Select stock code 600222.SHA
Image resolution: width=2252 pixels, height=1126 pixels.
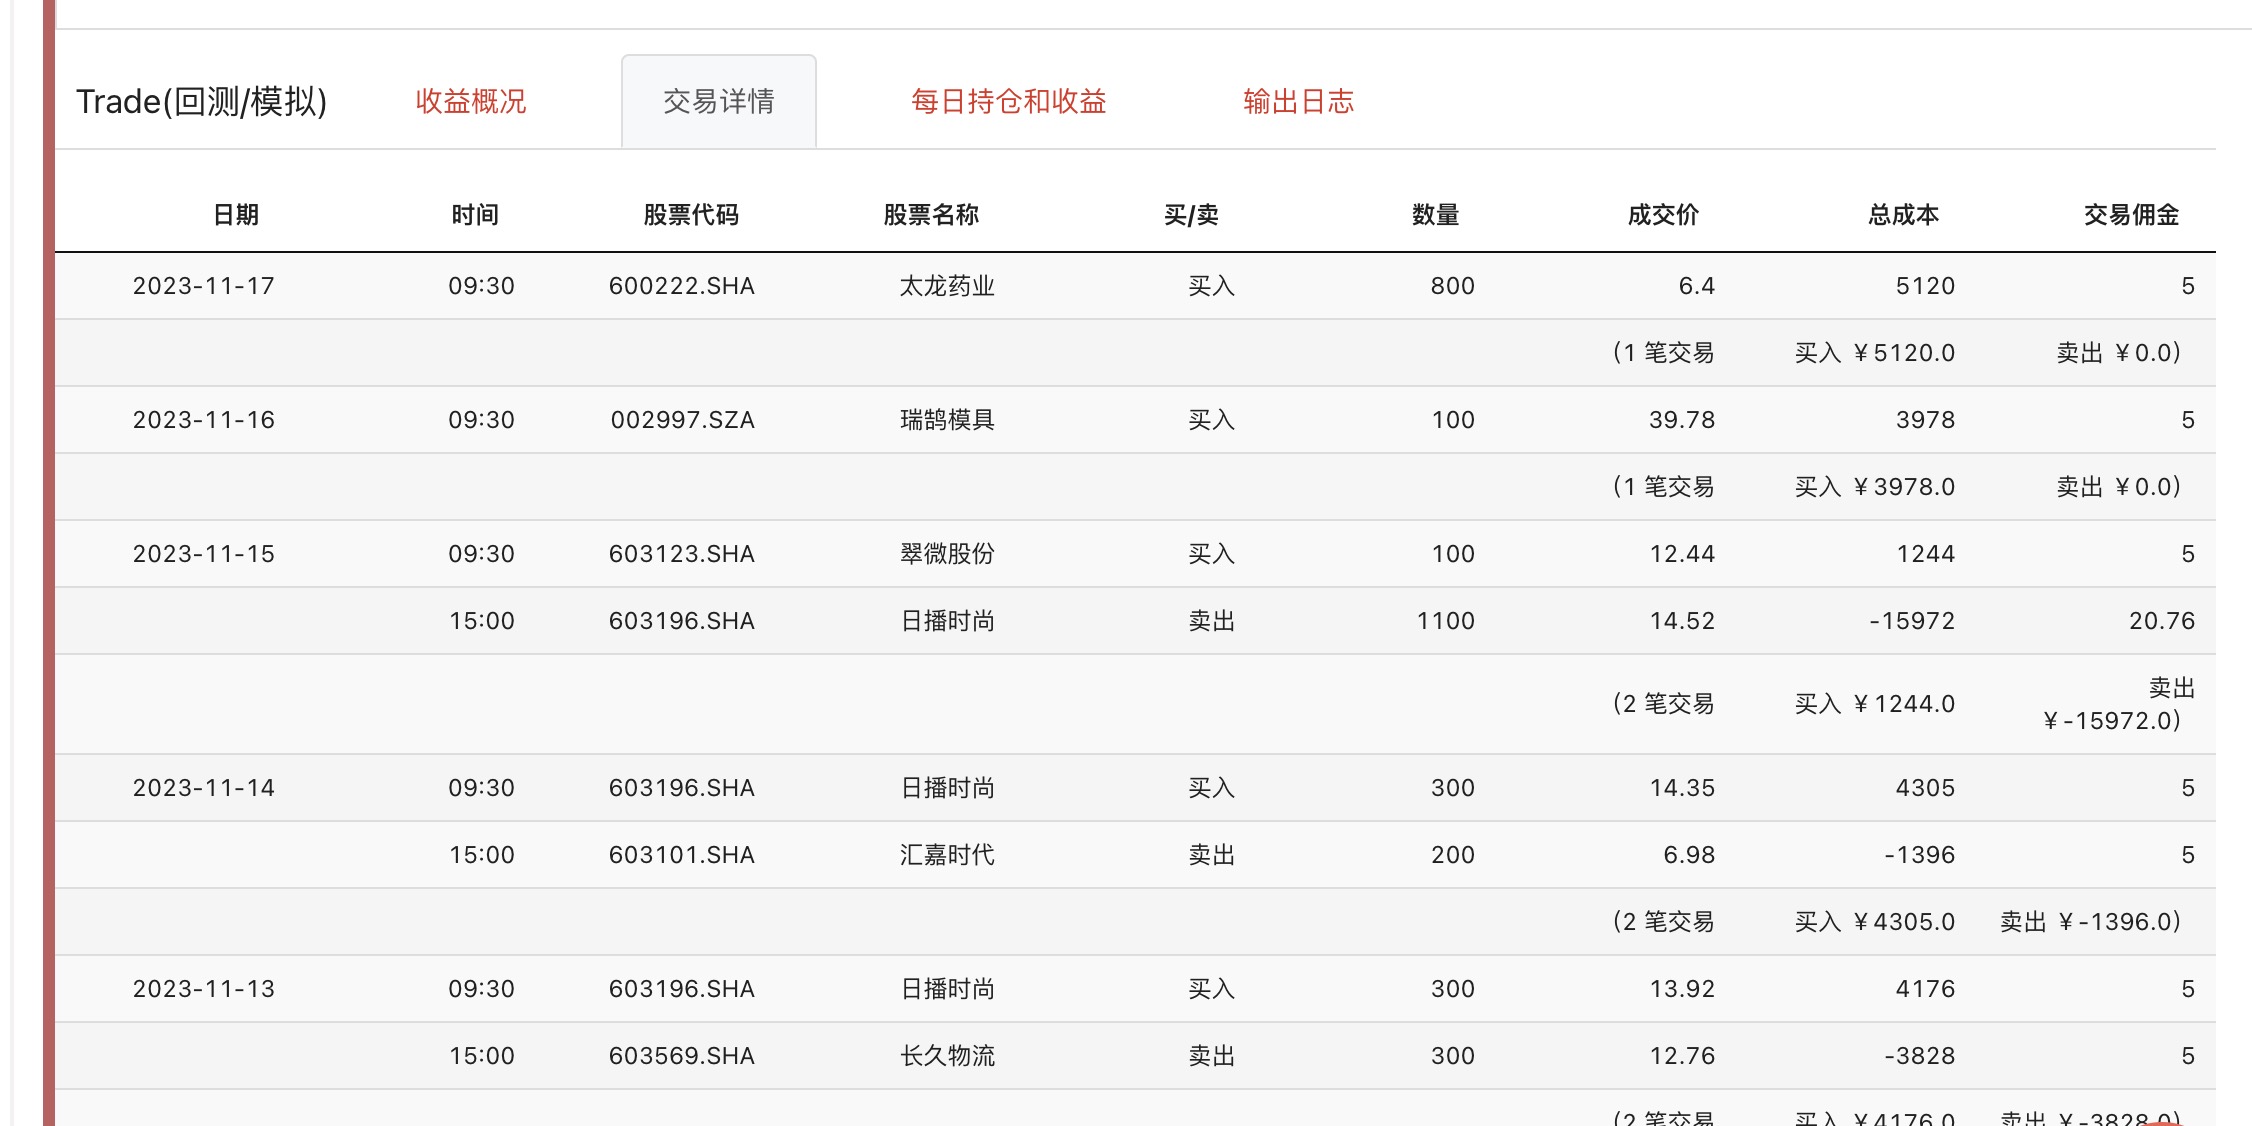681,286
